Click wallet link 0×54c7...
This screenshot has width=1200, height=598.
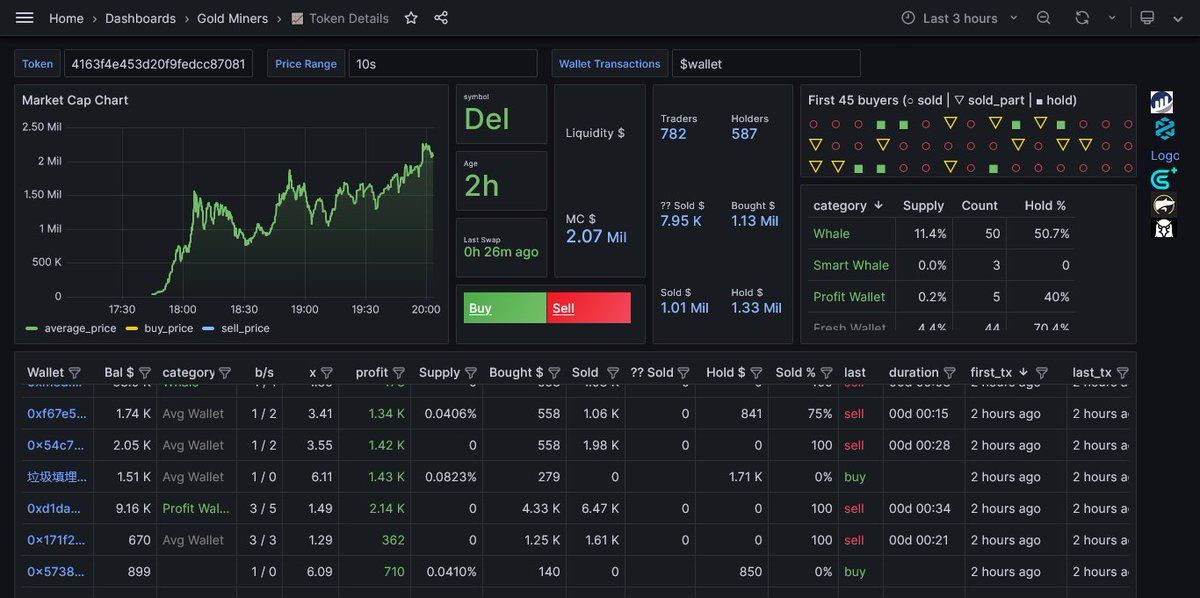[57, 445]
